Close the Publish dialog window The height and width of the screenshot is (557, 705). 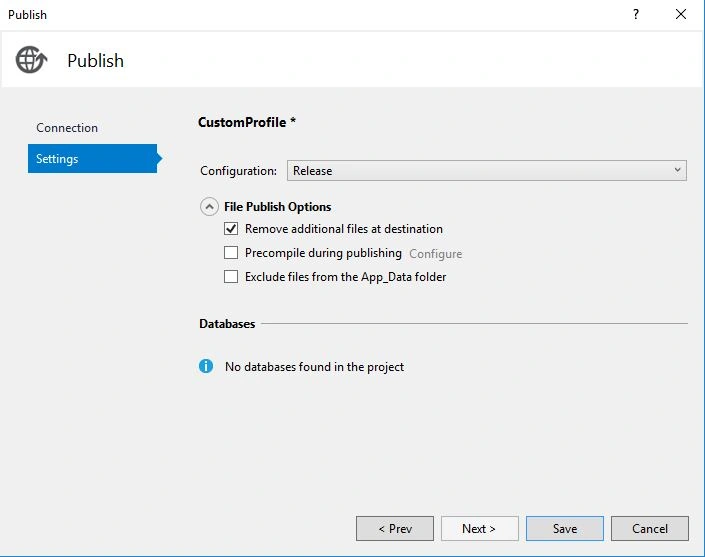[x=681, y=14]
